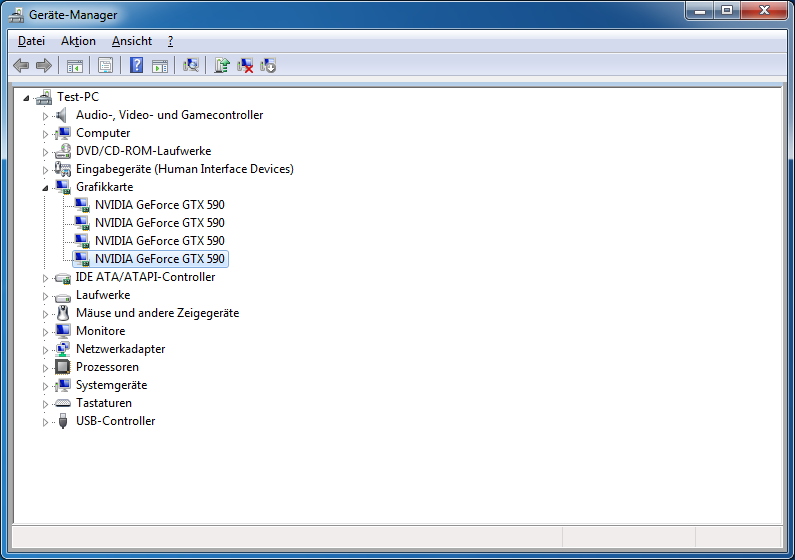Click the USB-Controller plug icon

pos(62,421)
